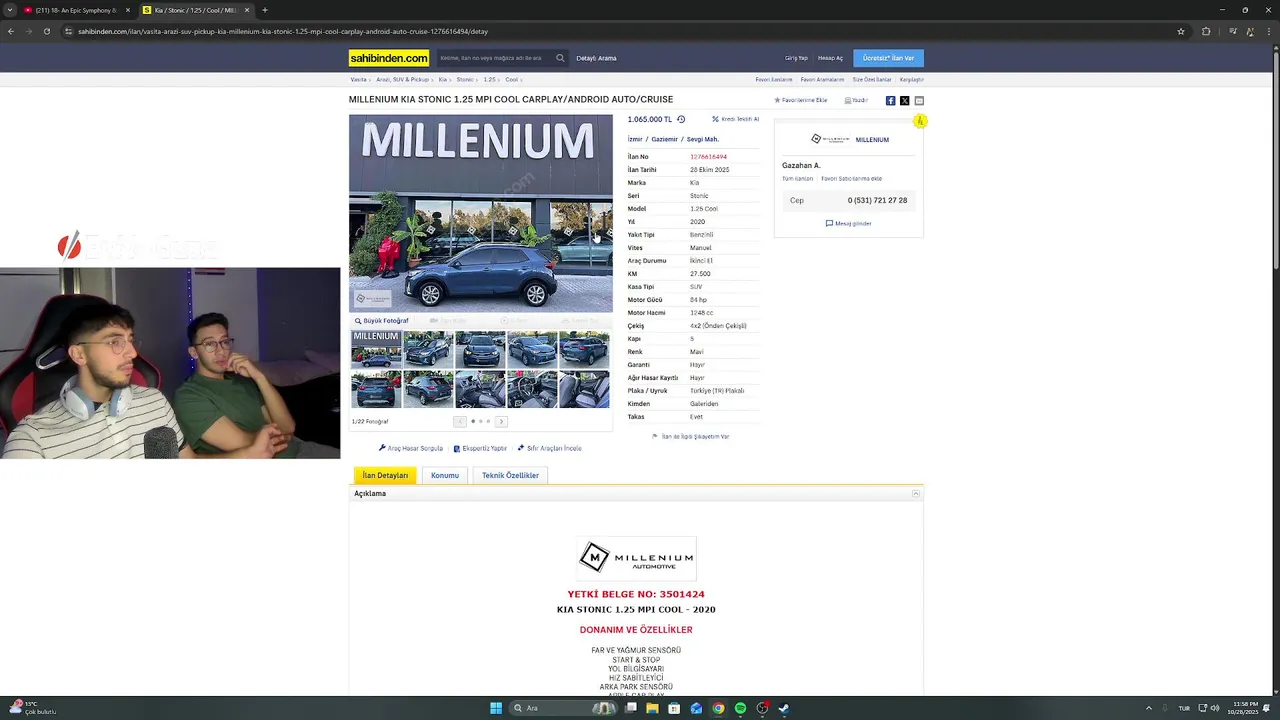Share listing on Facebook
The width and height of the screenshot is (1280, 720).
point(890,100)
